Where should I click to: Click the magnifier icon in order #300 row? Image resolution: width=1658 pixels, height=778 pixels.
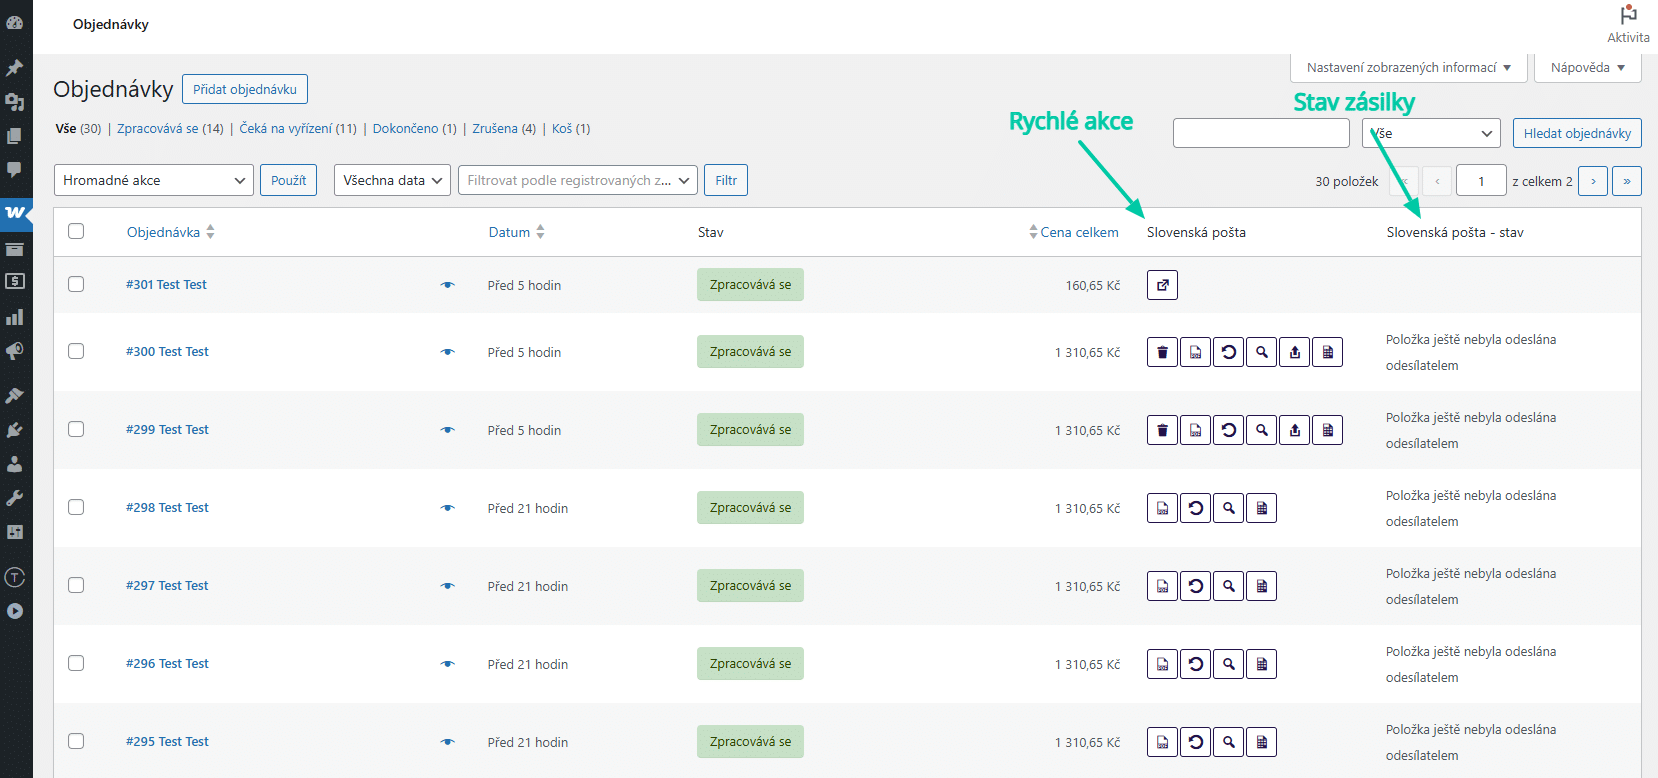click(x=1261, y=352)
